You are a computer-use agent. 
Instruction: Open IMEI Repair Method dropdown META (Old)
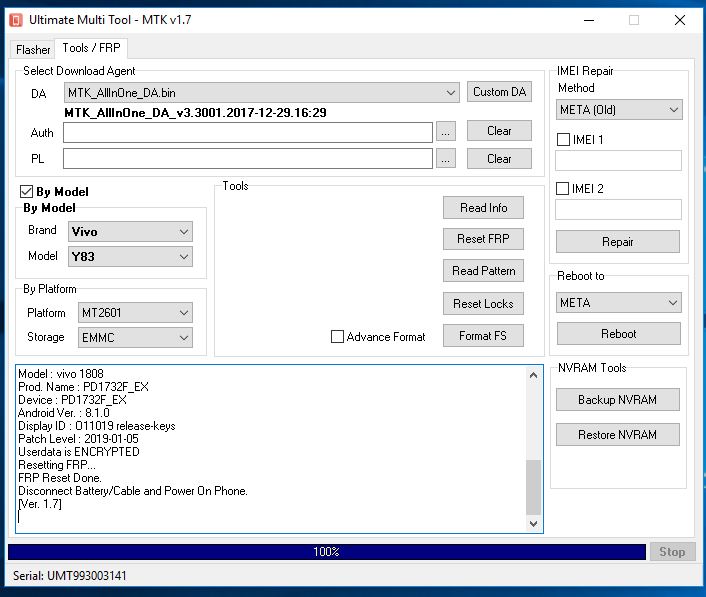pyautogui.click(x=619, y=110)
